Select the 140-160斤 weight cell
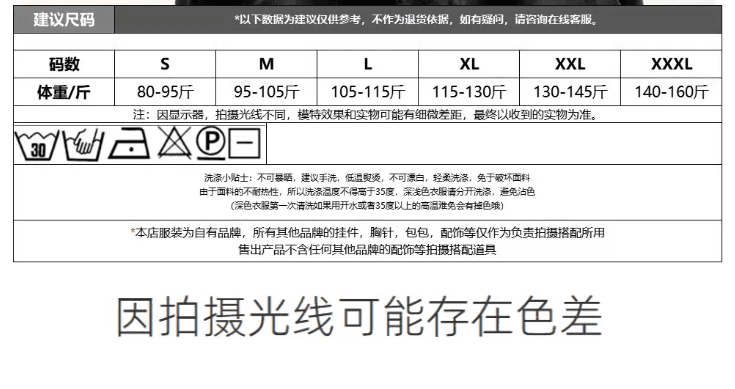 coord(672,92)
